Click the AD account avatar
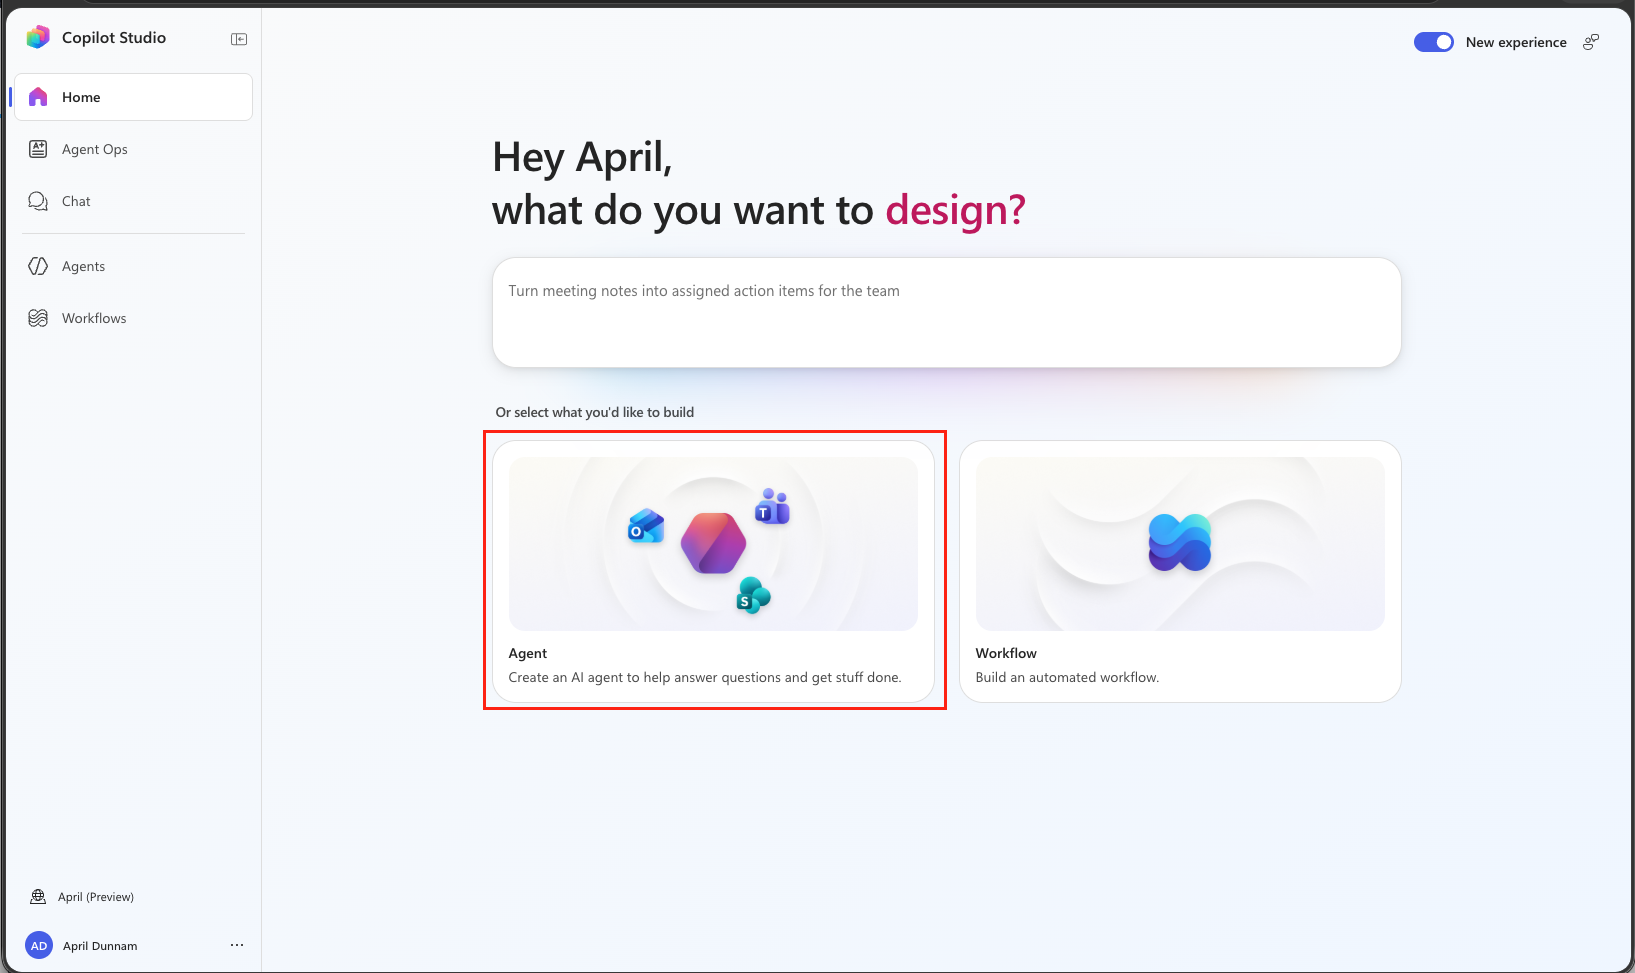Image resolution: width=1635 pixels, height=973 pixels. coord(39,945)
